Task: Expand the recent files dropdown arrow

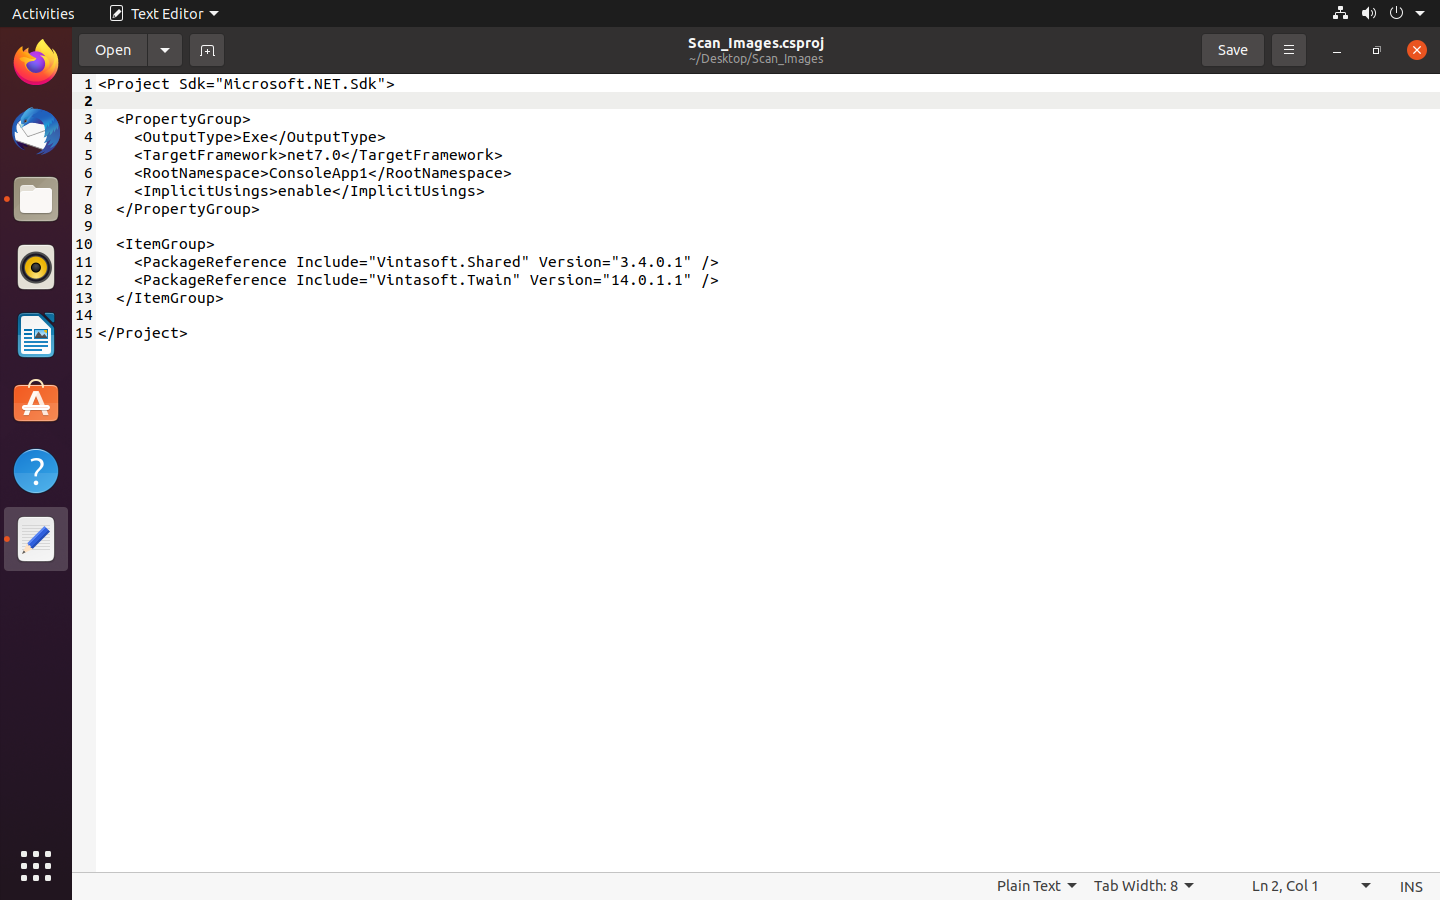Action: pyautogui.click(x=165, y=50)
